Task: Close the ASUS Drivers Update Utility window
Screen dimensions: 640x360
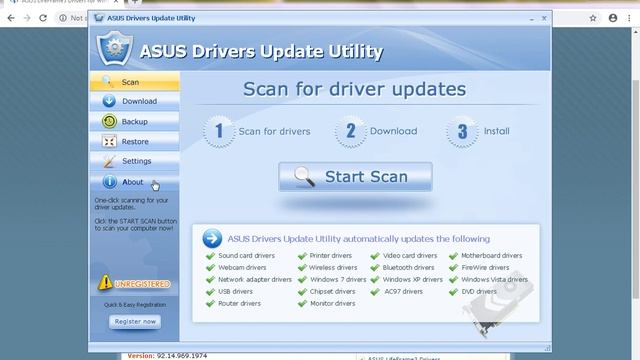Action: [544, 18]
